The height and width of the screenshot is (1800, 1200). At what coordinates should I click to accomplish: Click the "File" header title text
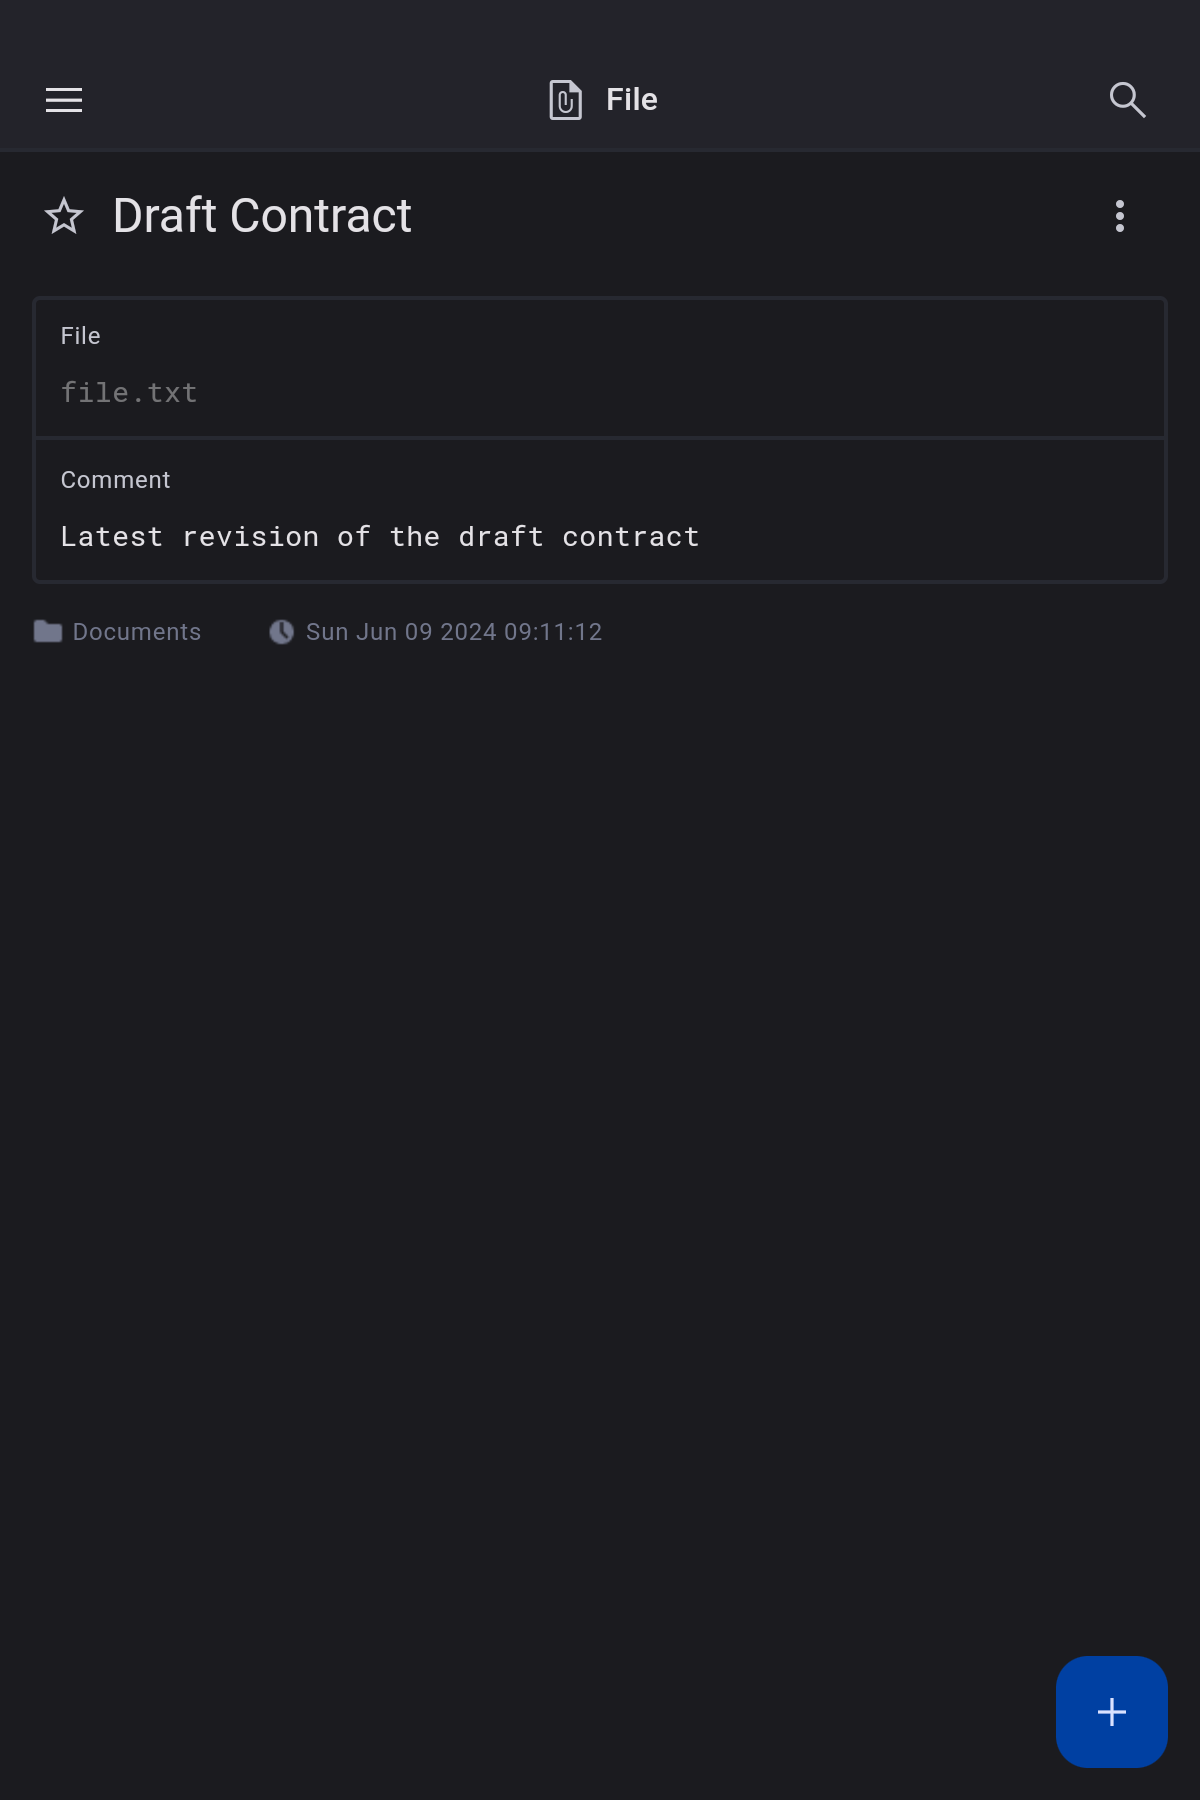tap(632, 100)
